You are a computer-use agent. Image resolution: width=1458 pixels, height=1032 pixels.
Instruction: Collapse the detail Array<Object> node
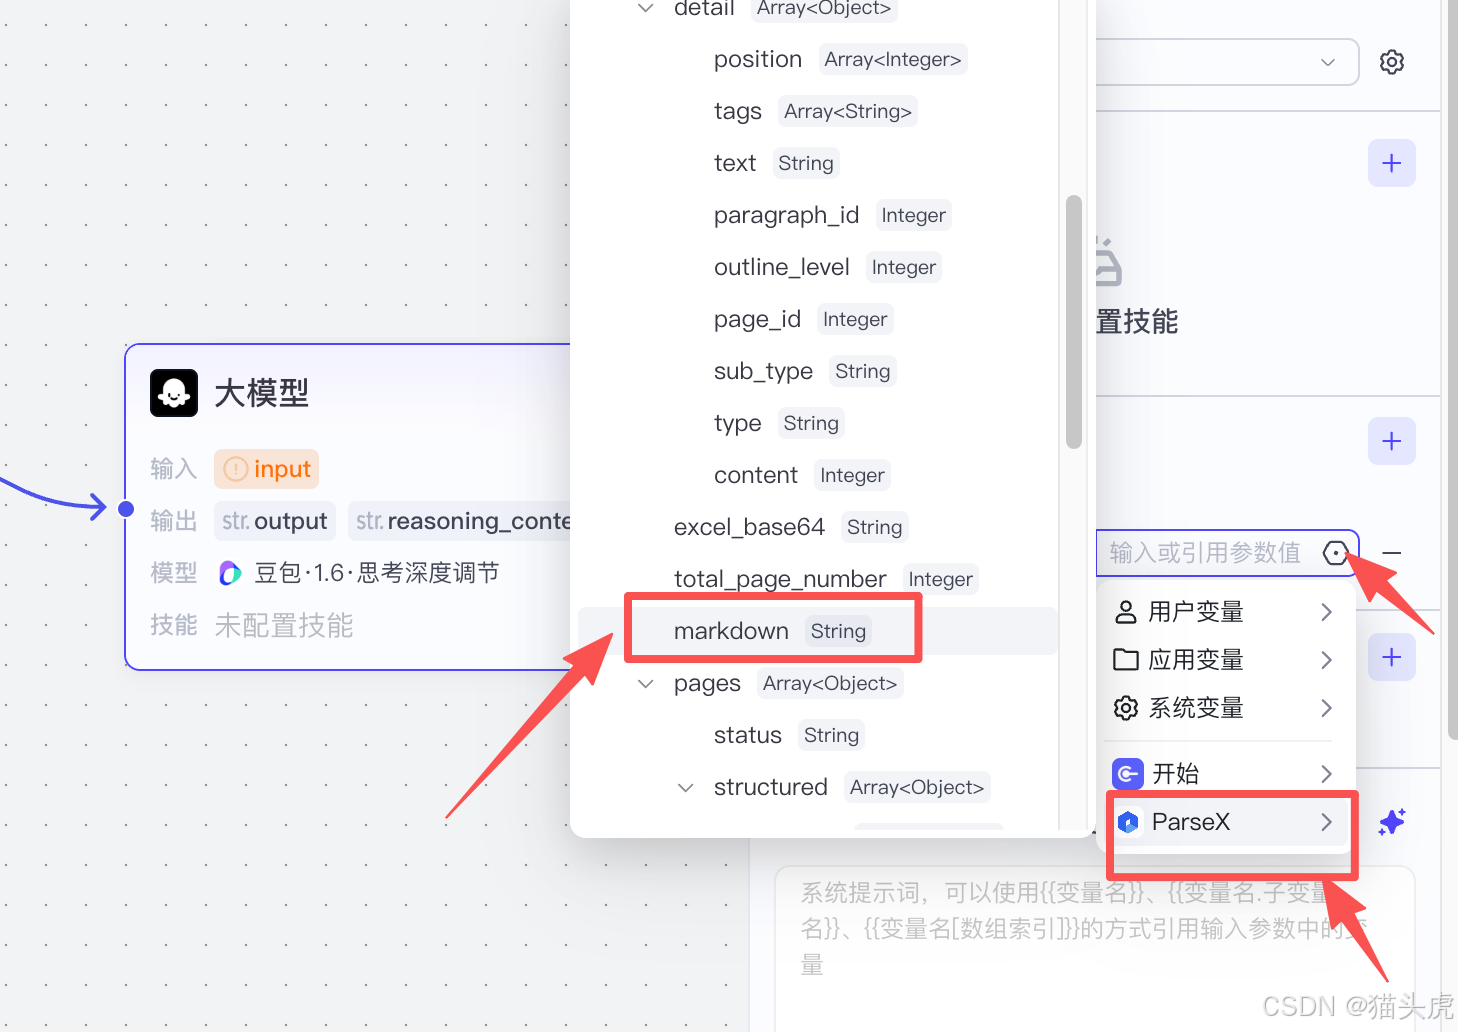(645, 8)
